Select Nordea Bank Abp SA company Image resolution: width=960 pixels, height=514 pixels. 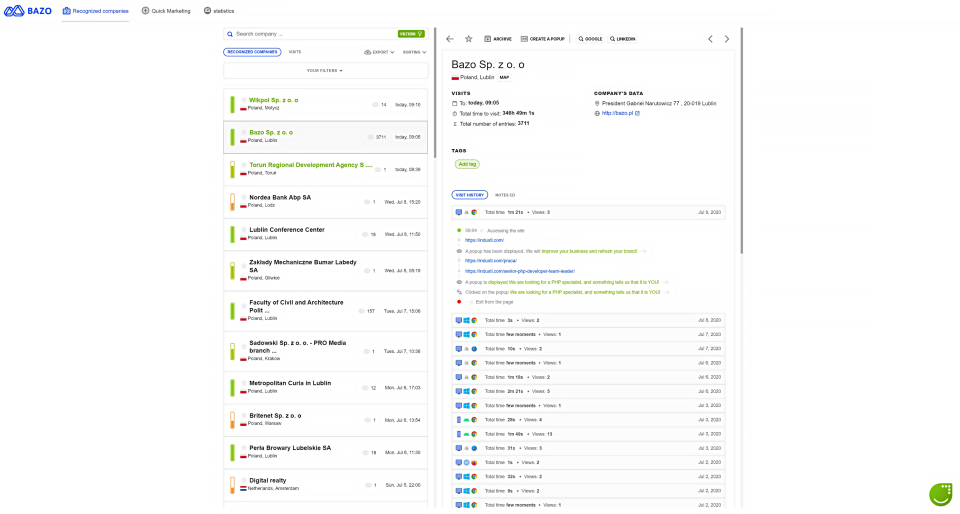(x=325, y=201)
